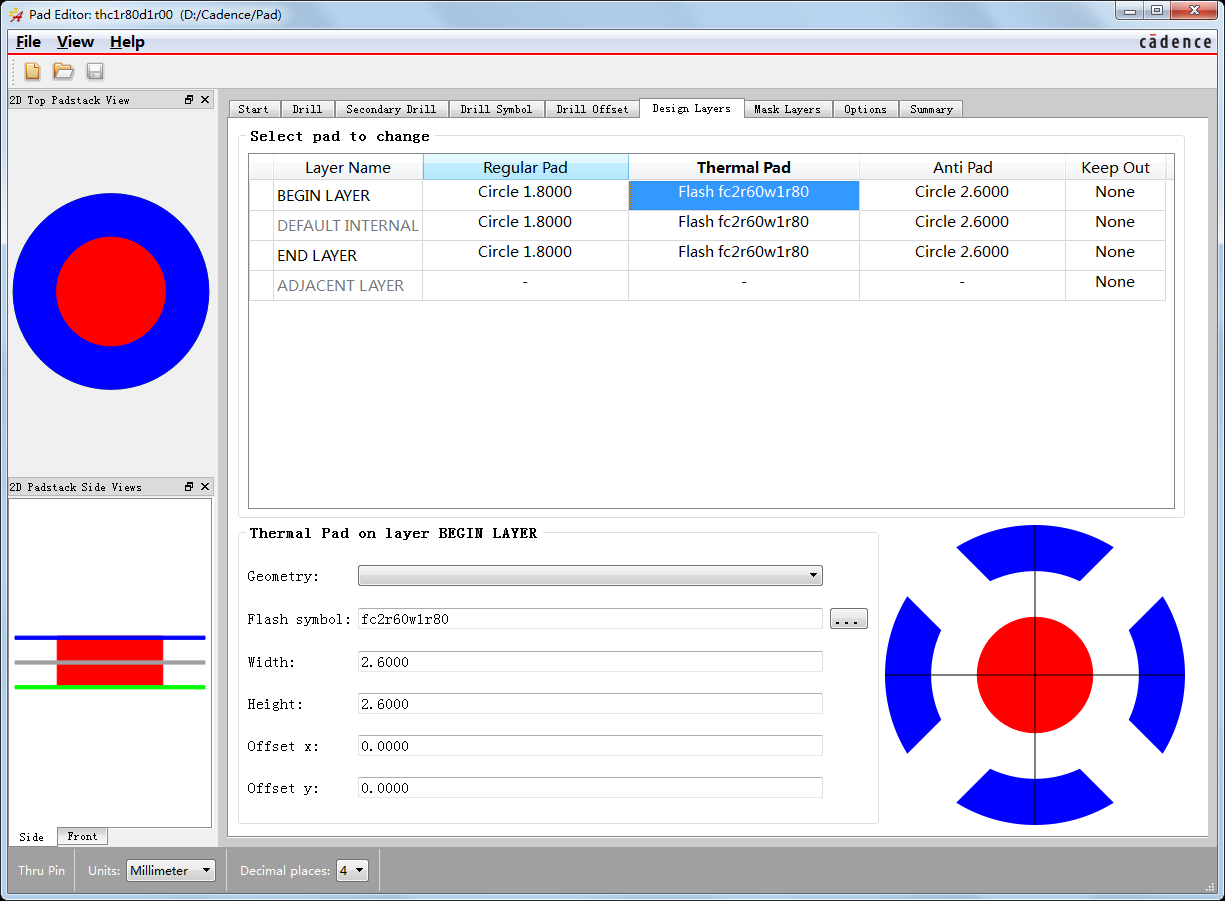Undock the 2D Top Padstack View panel
The image size is (1225, 901).
pyautogui.click(x=189, y=100)
